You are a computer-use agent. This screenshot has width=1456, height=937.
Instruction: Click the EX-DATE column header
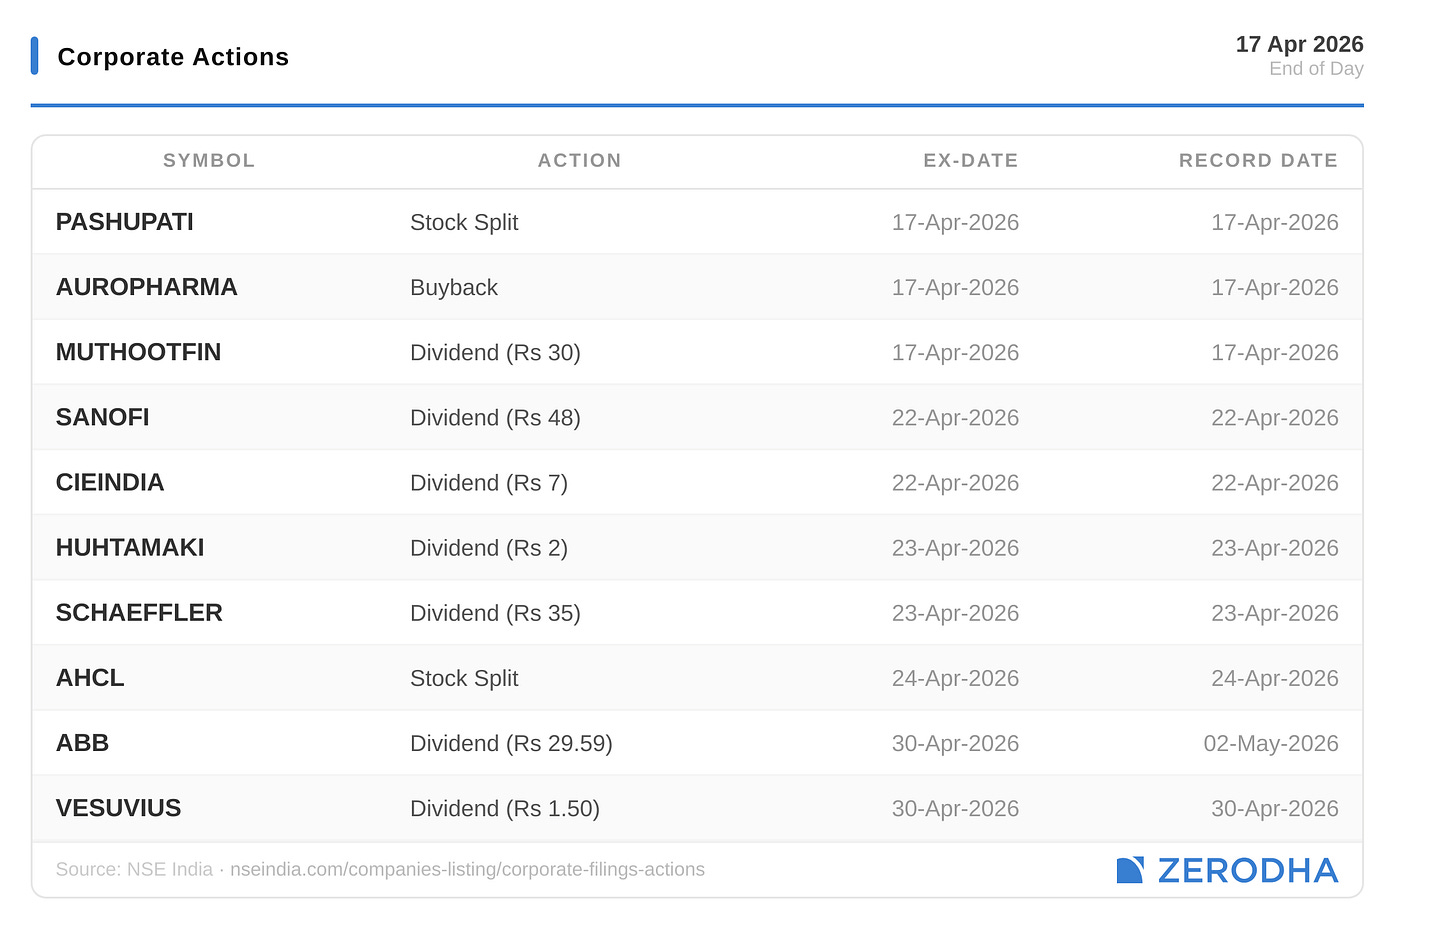(970, 160)
